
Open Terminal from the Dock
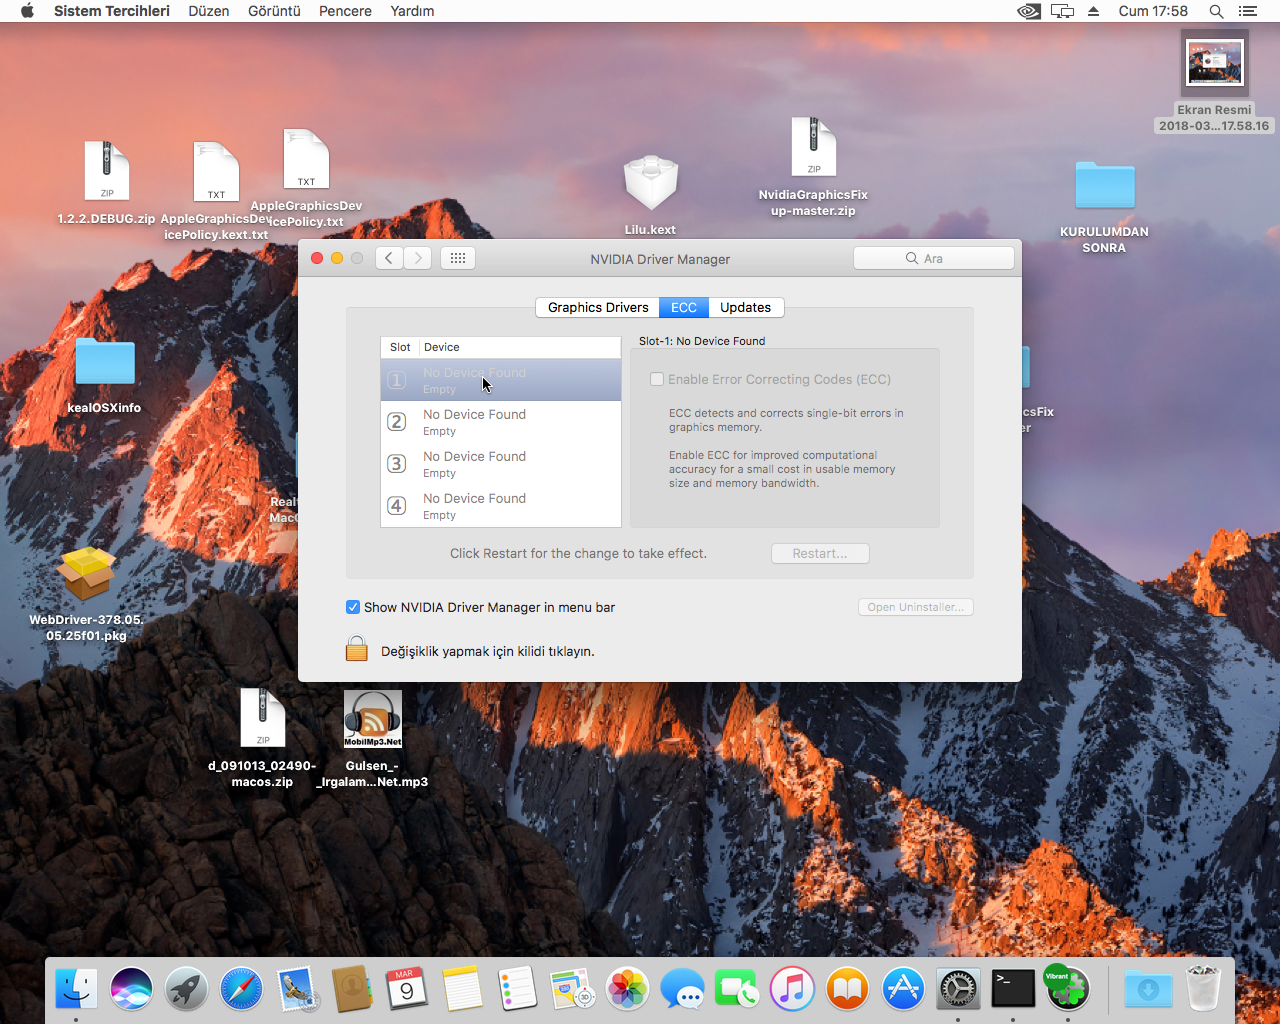[x=1013, y=989]
